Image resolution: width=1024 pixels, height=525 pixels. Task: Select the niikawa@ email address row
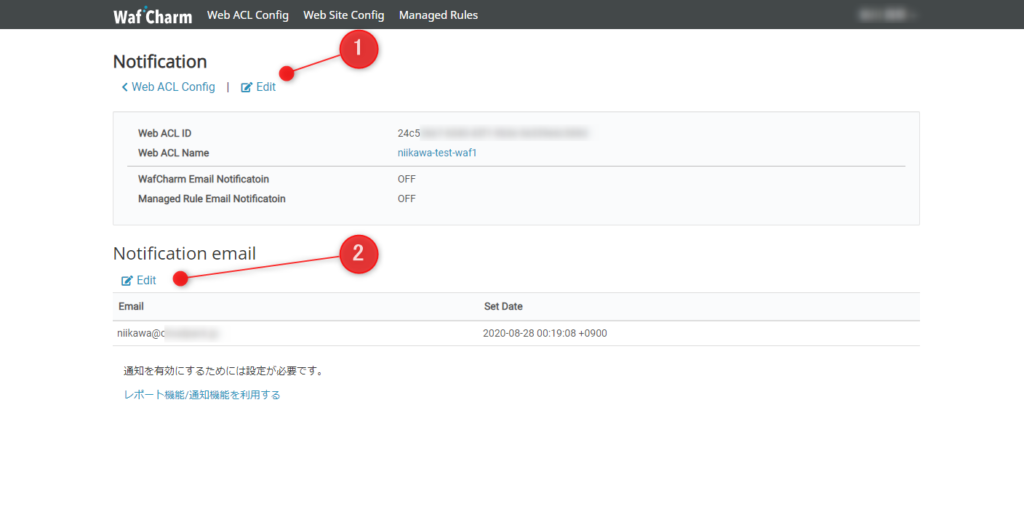tap(168, 333)
